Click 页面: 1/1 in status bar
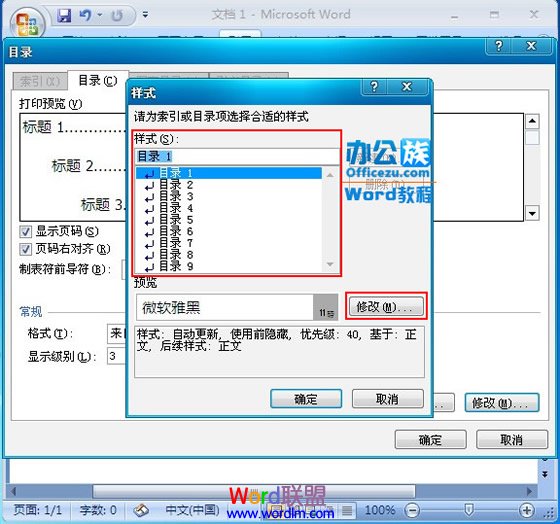 pyautogui.click(x=38, y=510)
